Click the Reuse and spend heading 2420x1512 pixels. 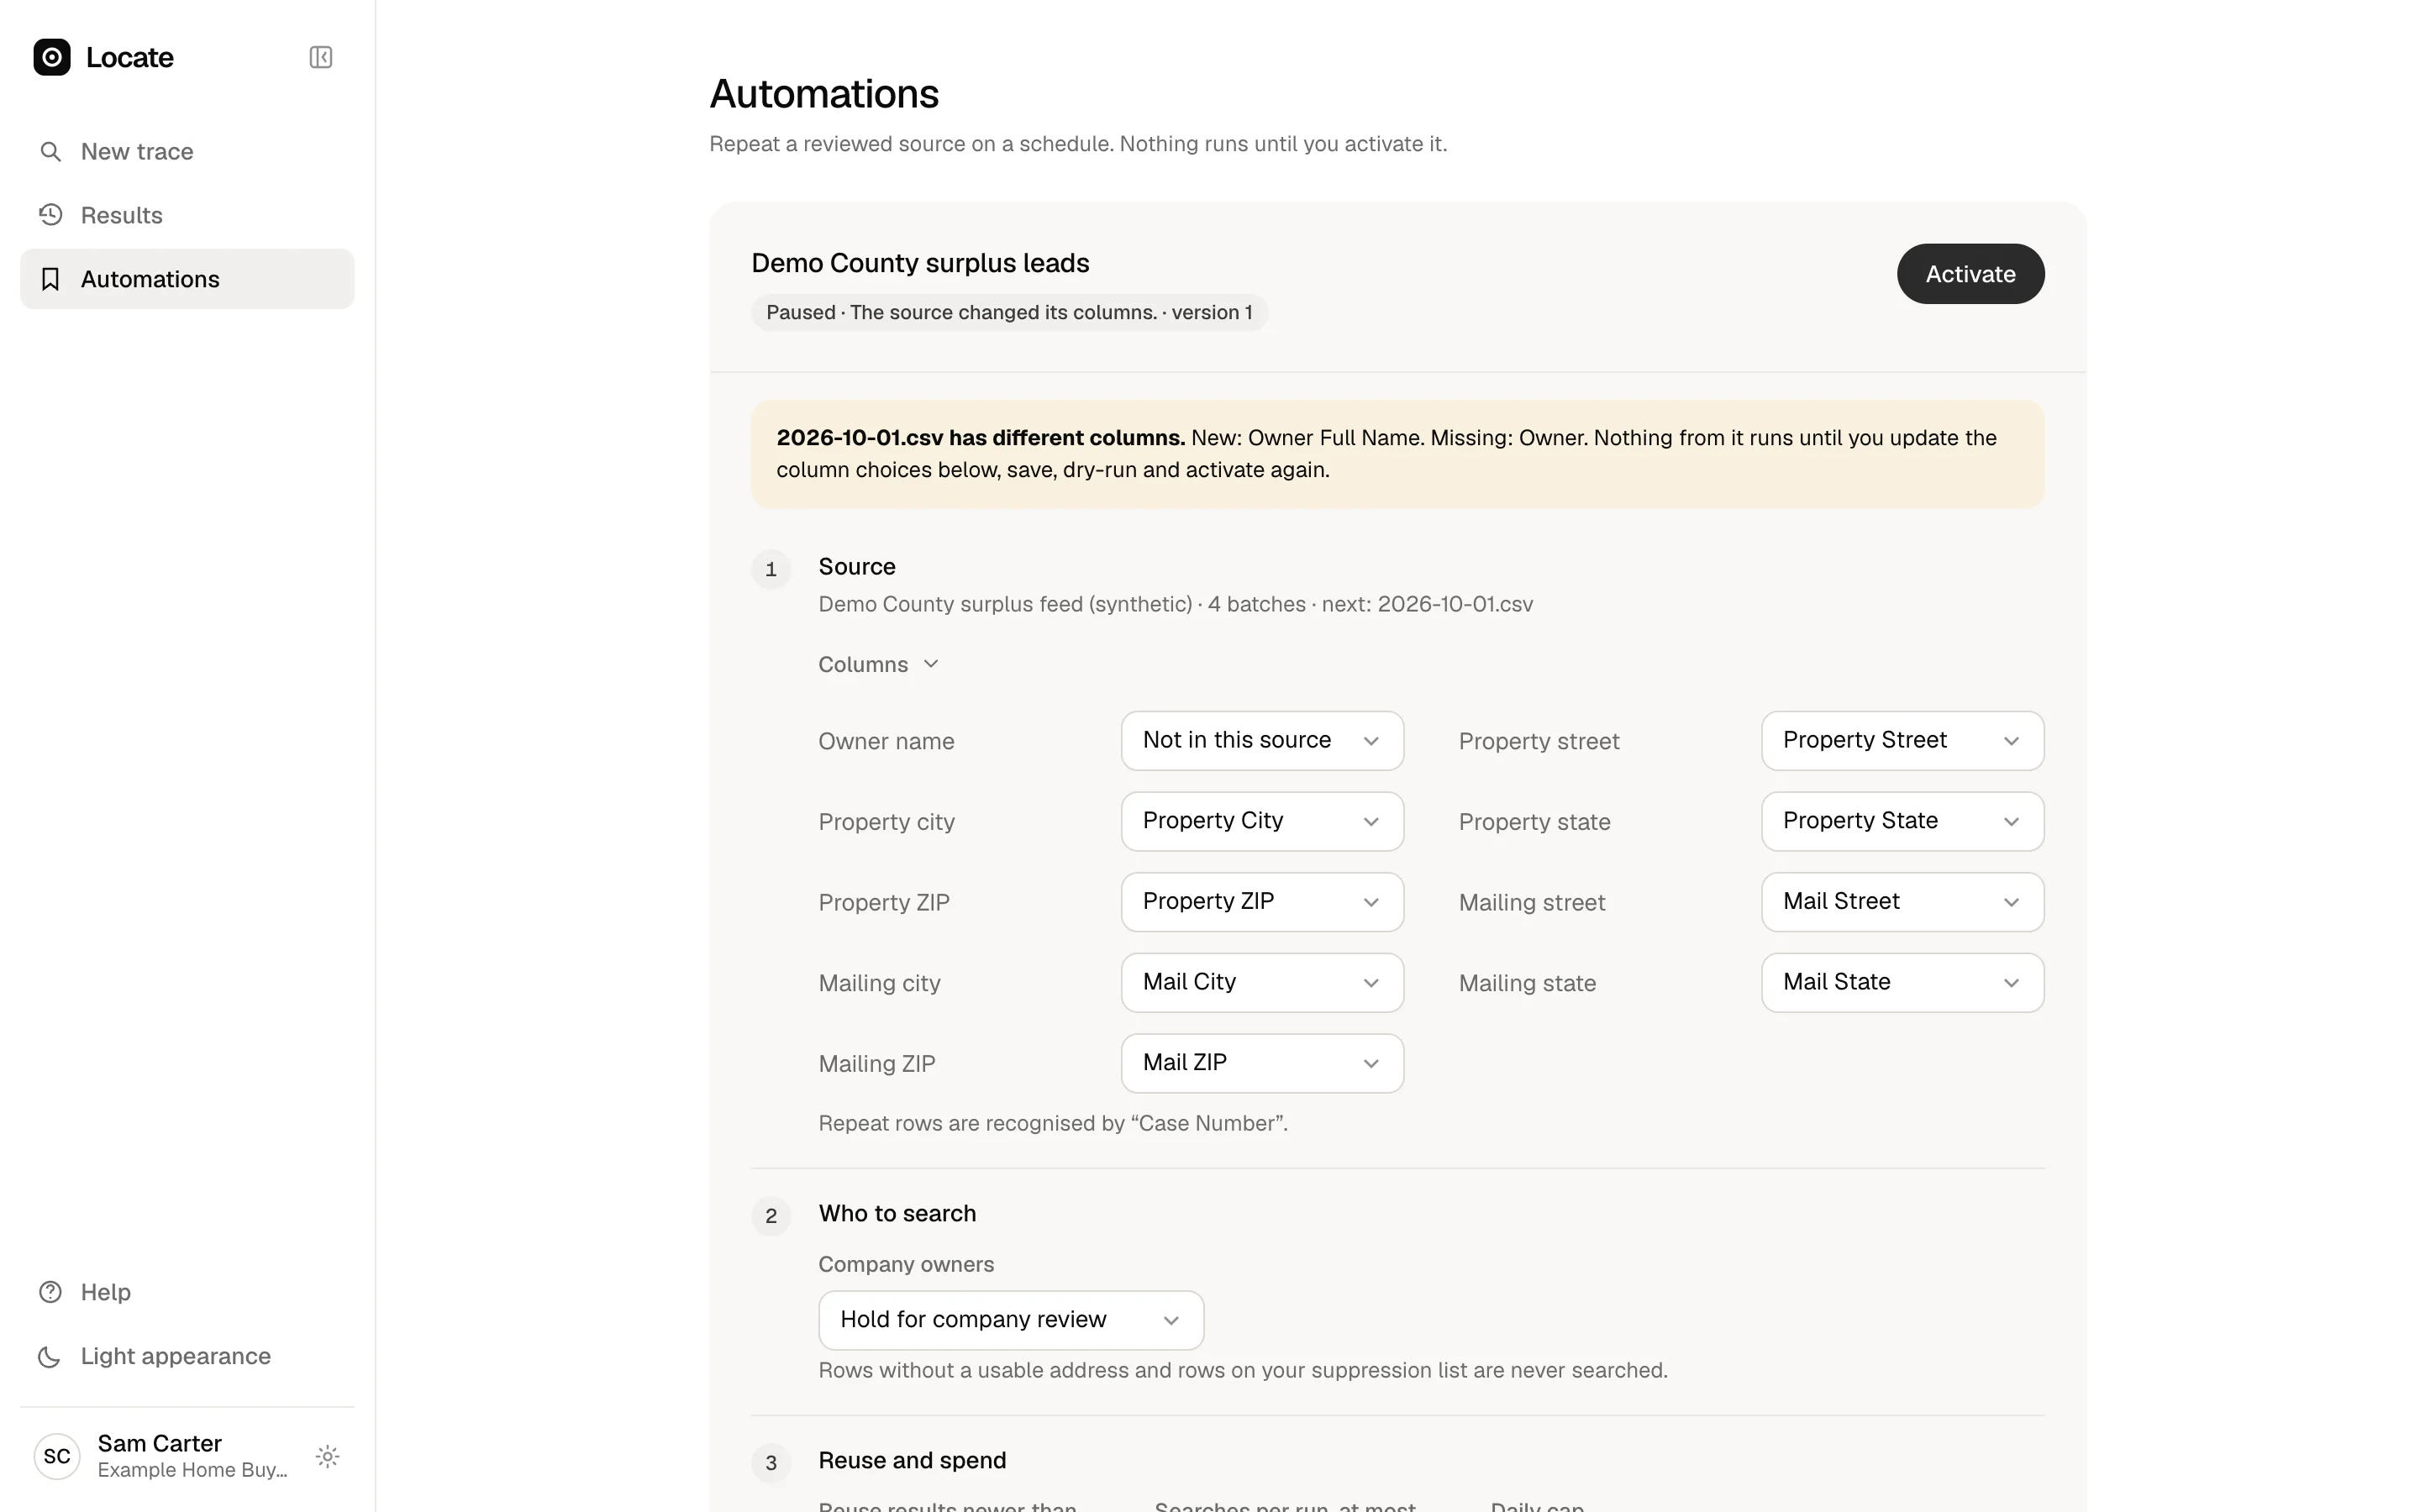point(912,1460)
